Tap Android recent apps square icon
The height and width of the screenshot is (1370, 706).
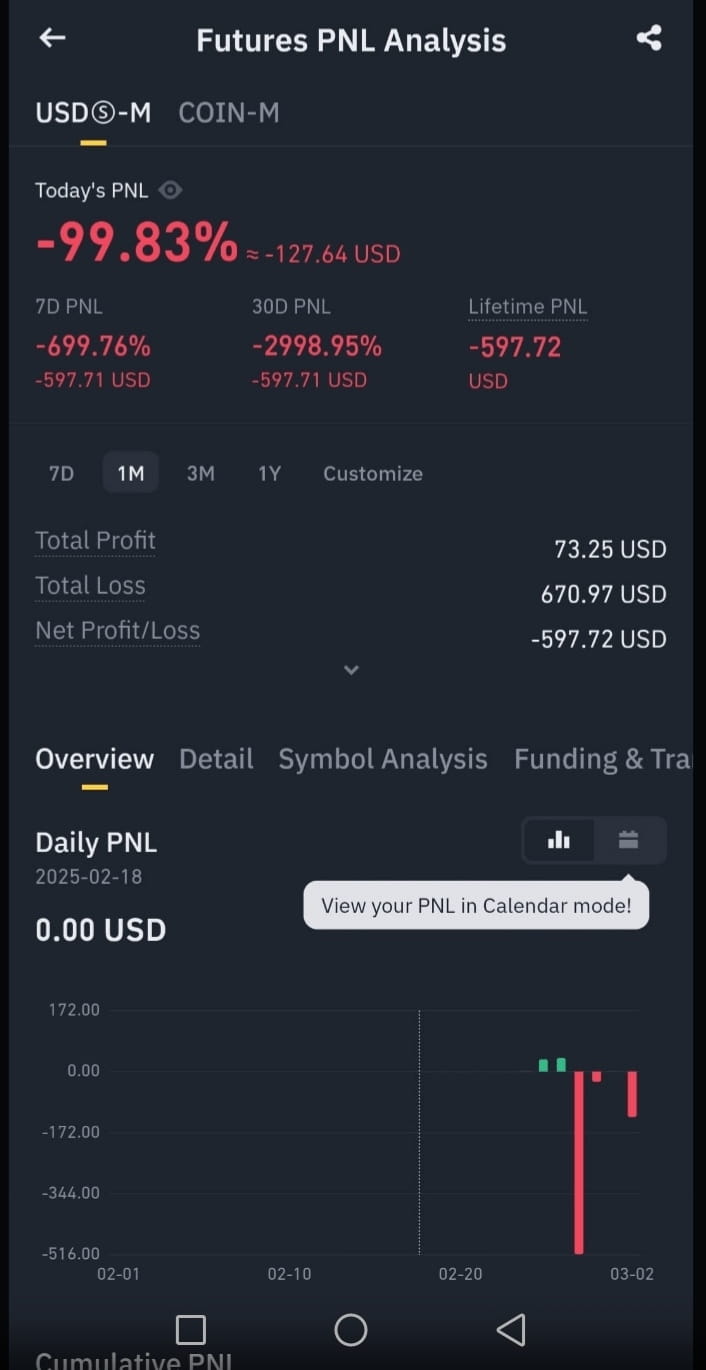pos(190,1330)
